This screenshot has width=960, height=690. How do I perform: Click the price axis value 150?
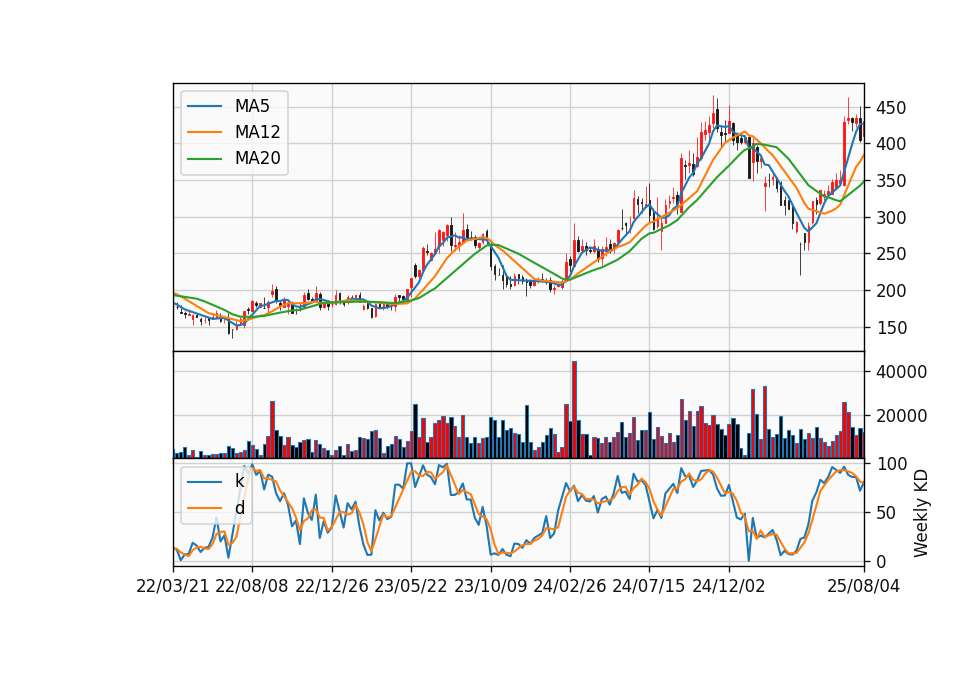pos(891,328)
